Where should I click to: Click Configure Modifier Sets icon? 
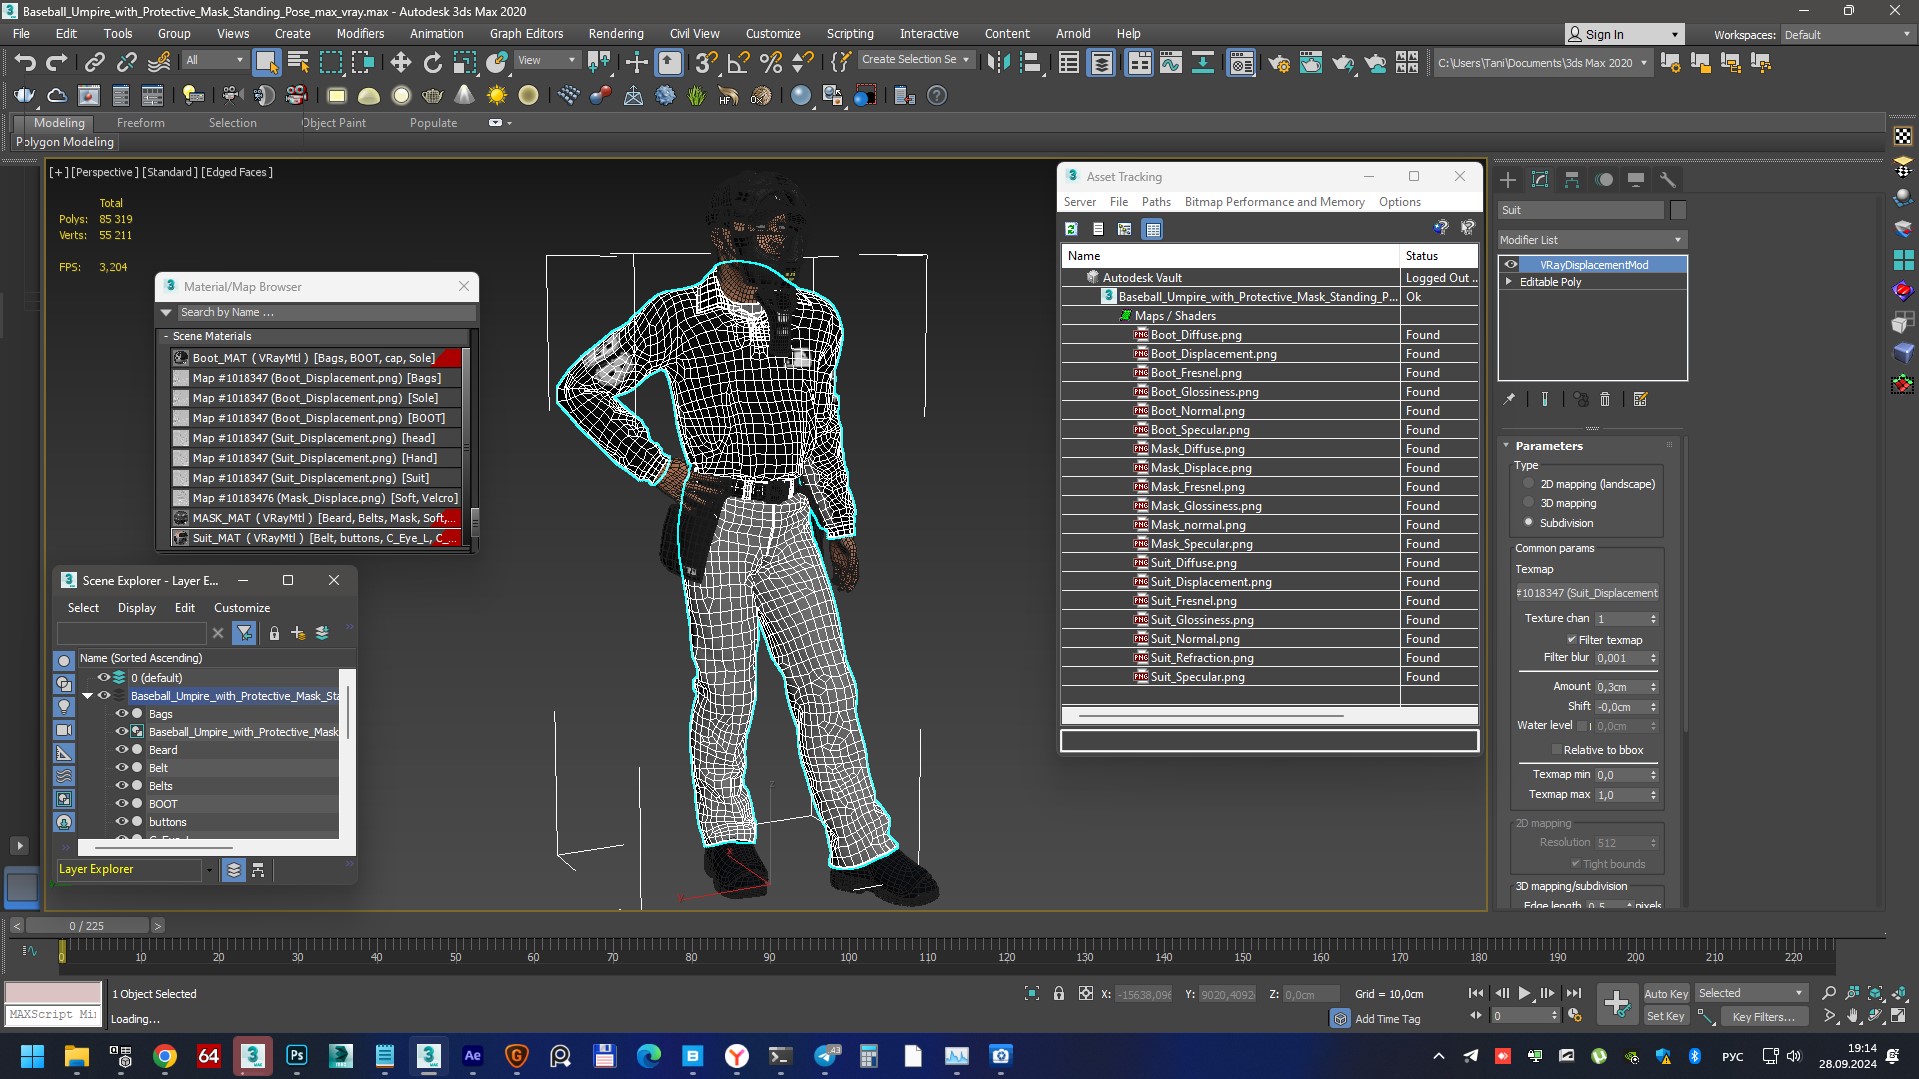coord(1640,399)
